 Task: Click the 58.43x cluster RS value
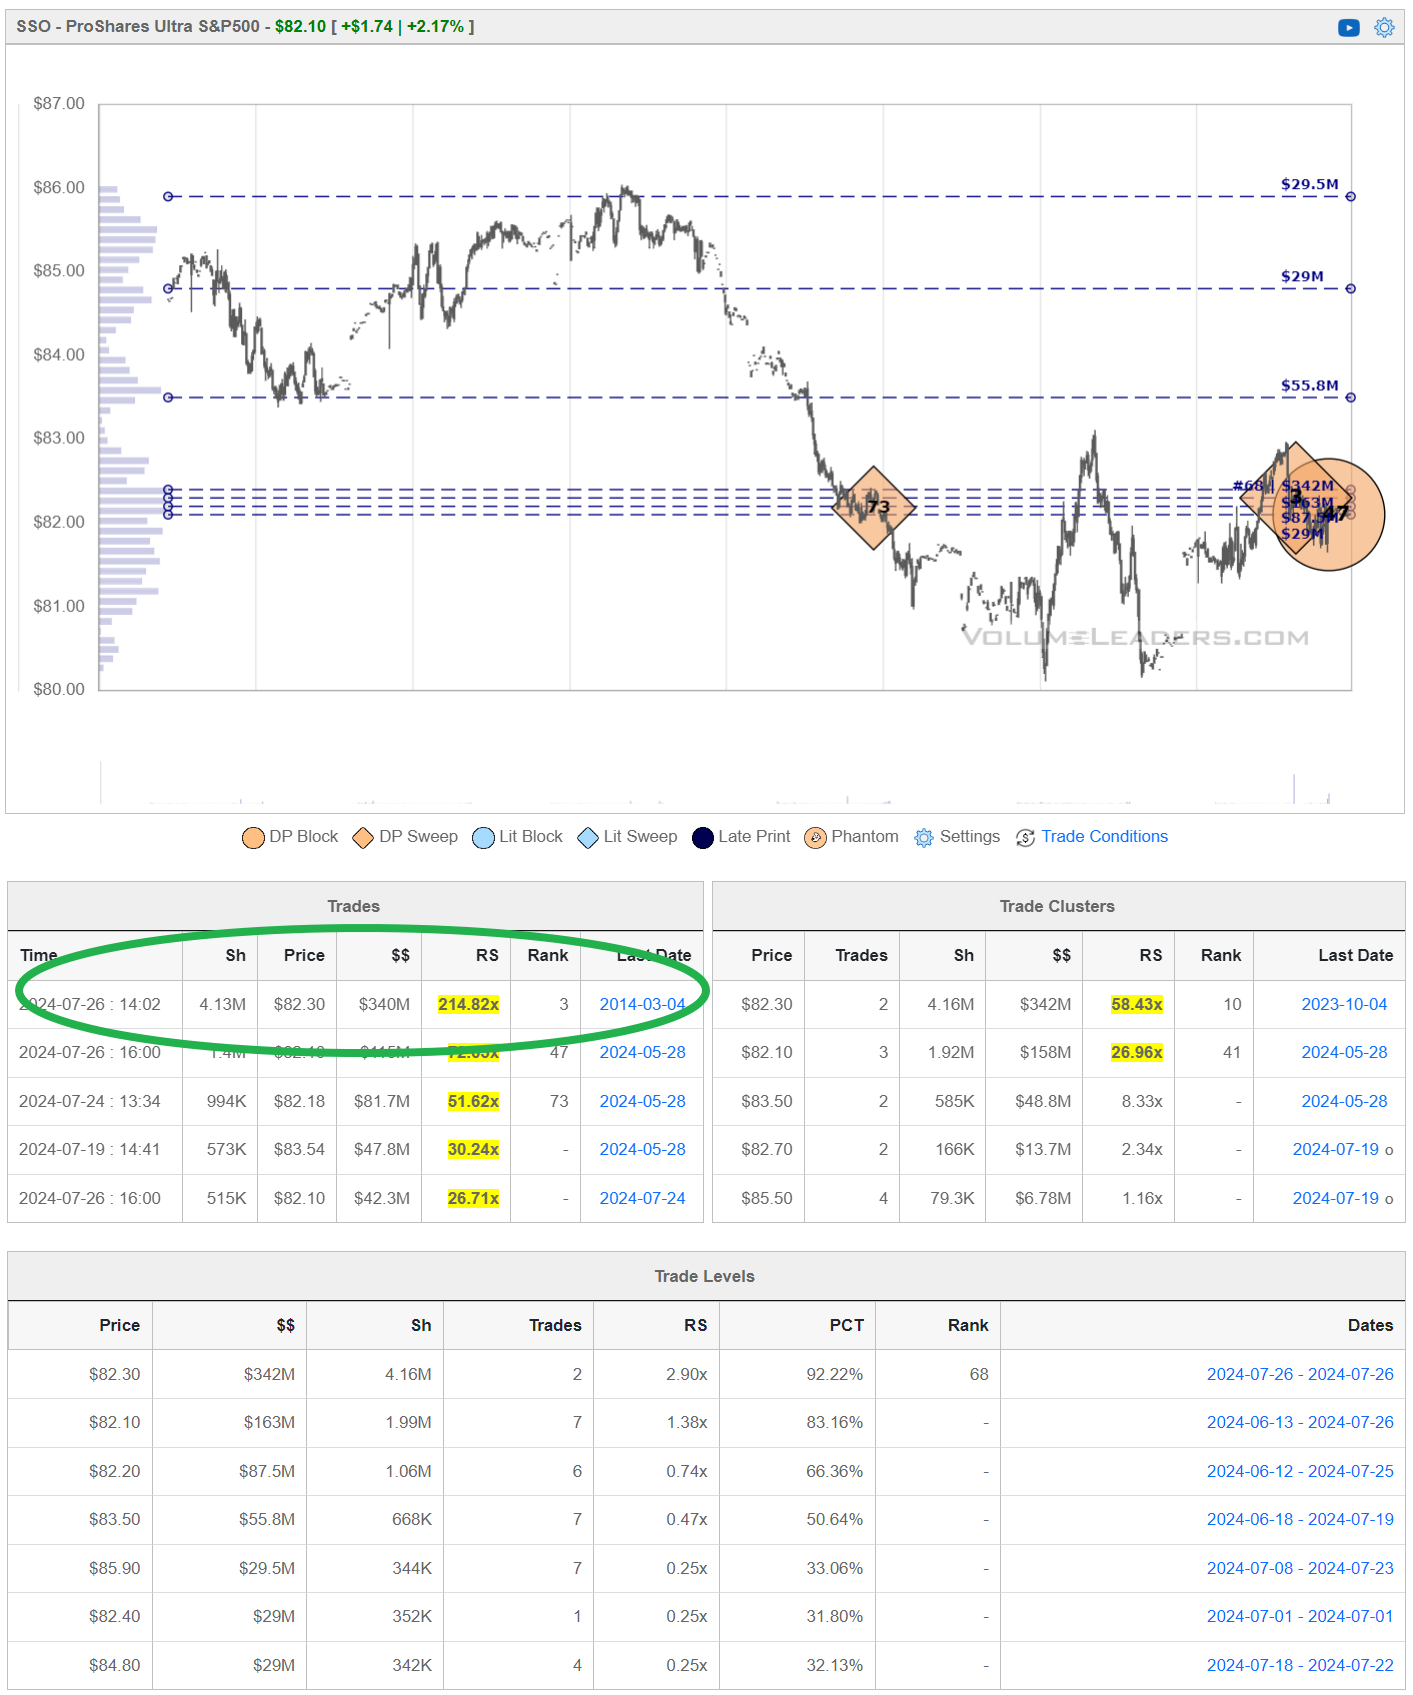[x=1137, y=1004]
